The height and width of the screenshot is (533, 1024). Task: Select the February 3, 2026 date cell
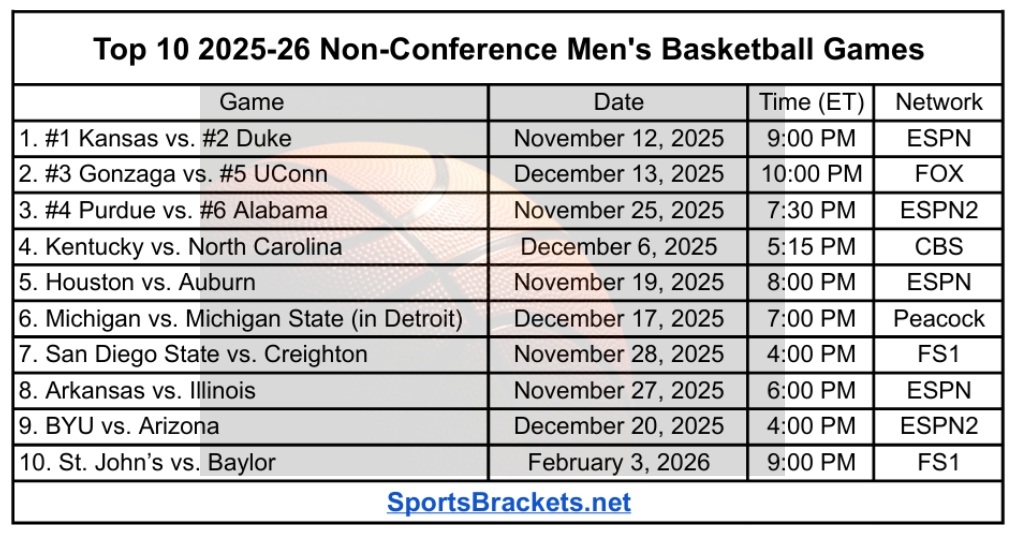(618, 462)
